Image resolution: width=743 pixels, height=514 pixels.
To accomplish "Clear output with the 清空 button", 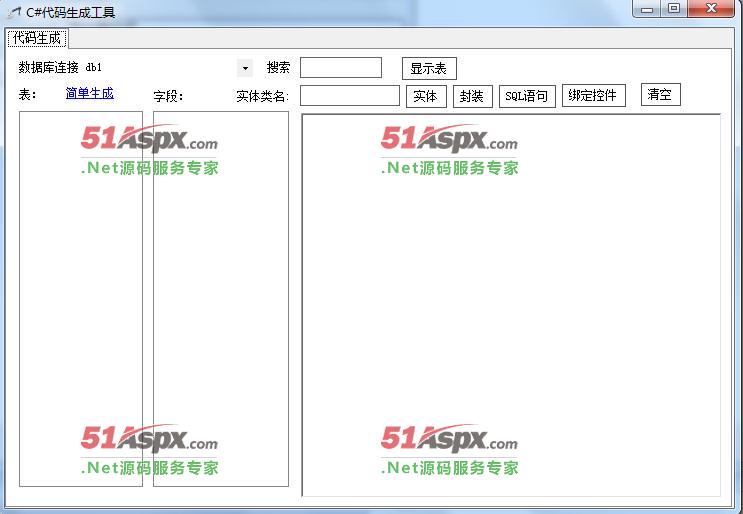I will [661, 95].
